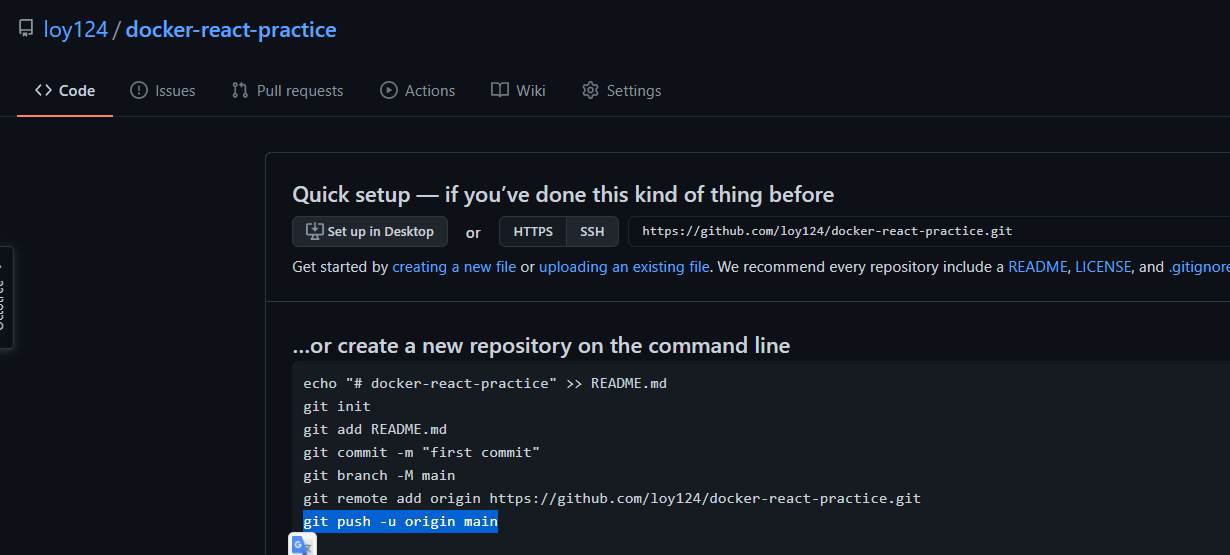Select the HTTPS clone option
Viewport: 1230px width, 555px height.
533,231
